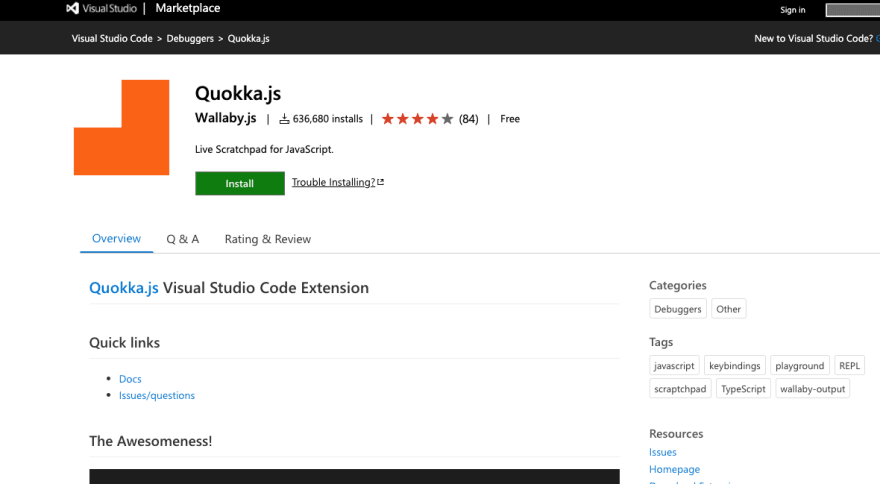Viewport: 880px width, 484px height.
Task: Click the Visual Studio logo icon
Action: [72, 8]
